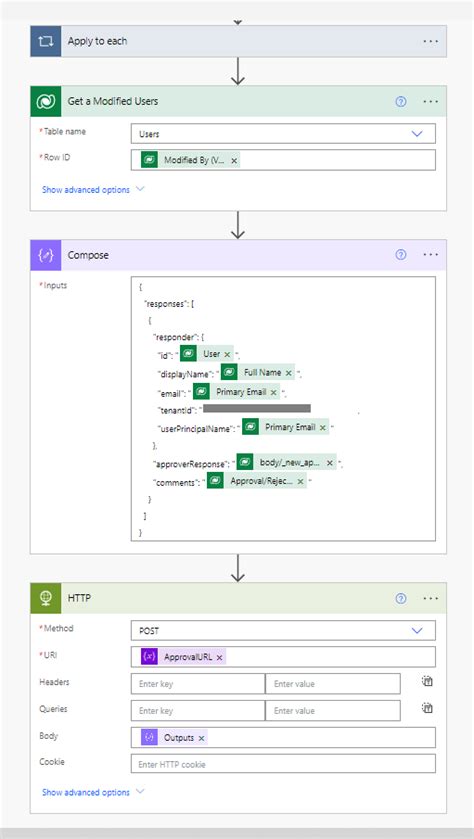Expand advanced options in Get a Modified Users

coord(93,189)
